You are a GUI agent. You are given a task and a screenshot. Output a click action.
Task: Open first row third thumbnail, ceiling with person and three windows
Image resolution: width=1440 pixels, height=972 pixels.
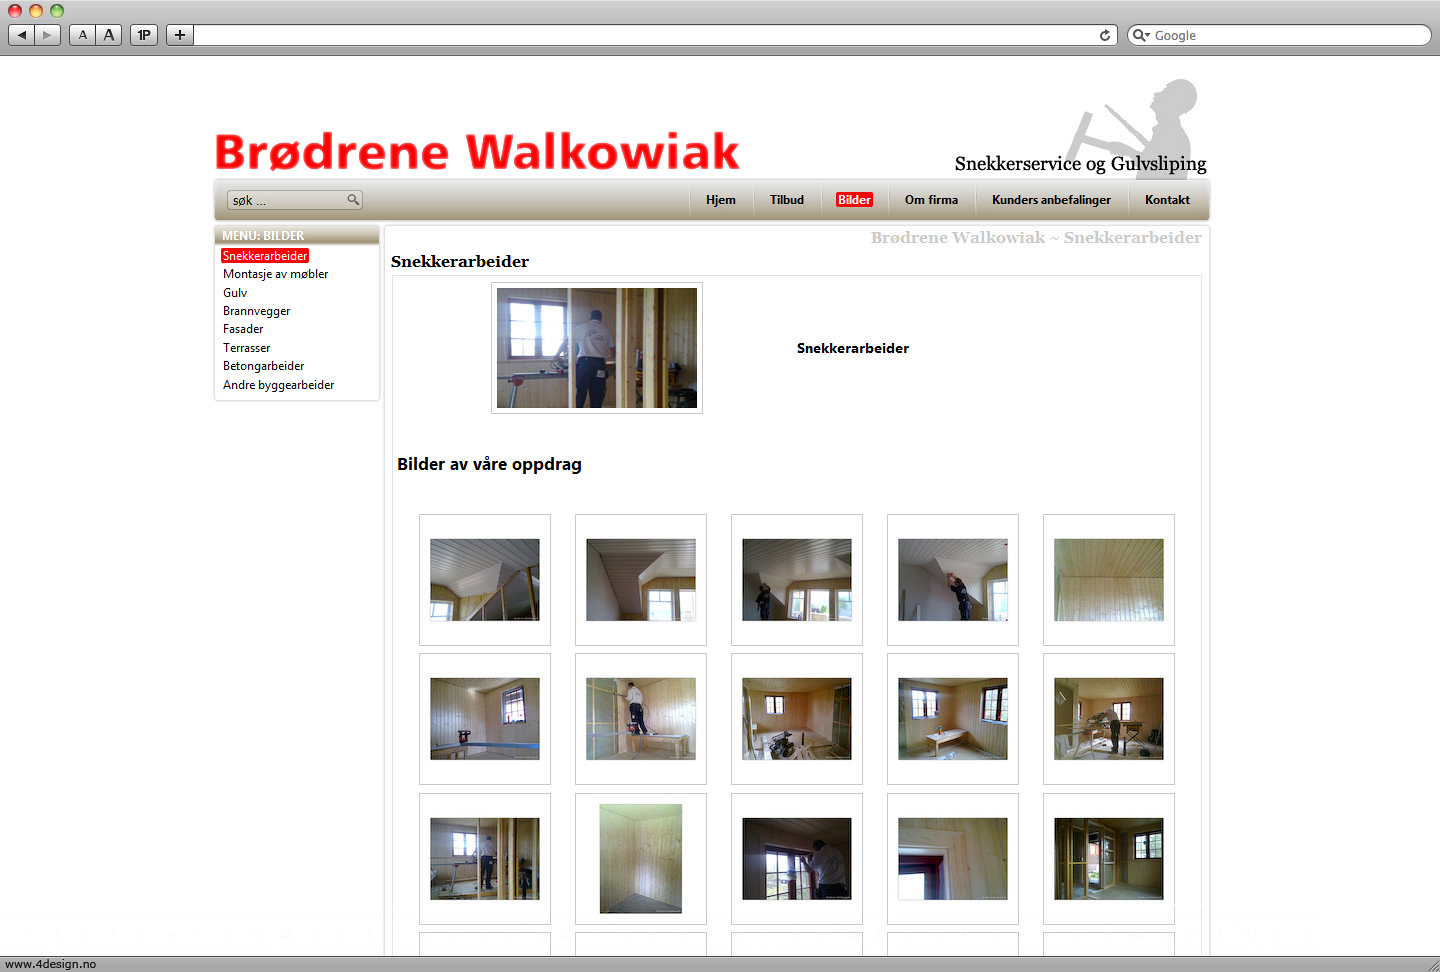click(797, 580)
